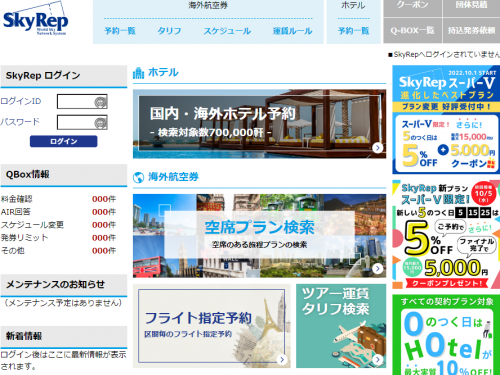Open the フライト指定予約 banner
500x375 pixels.
(x=212, y=326)
